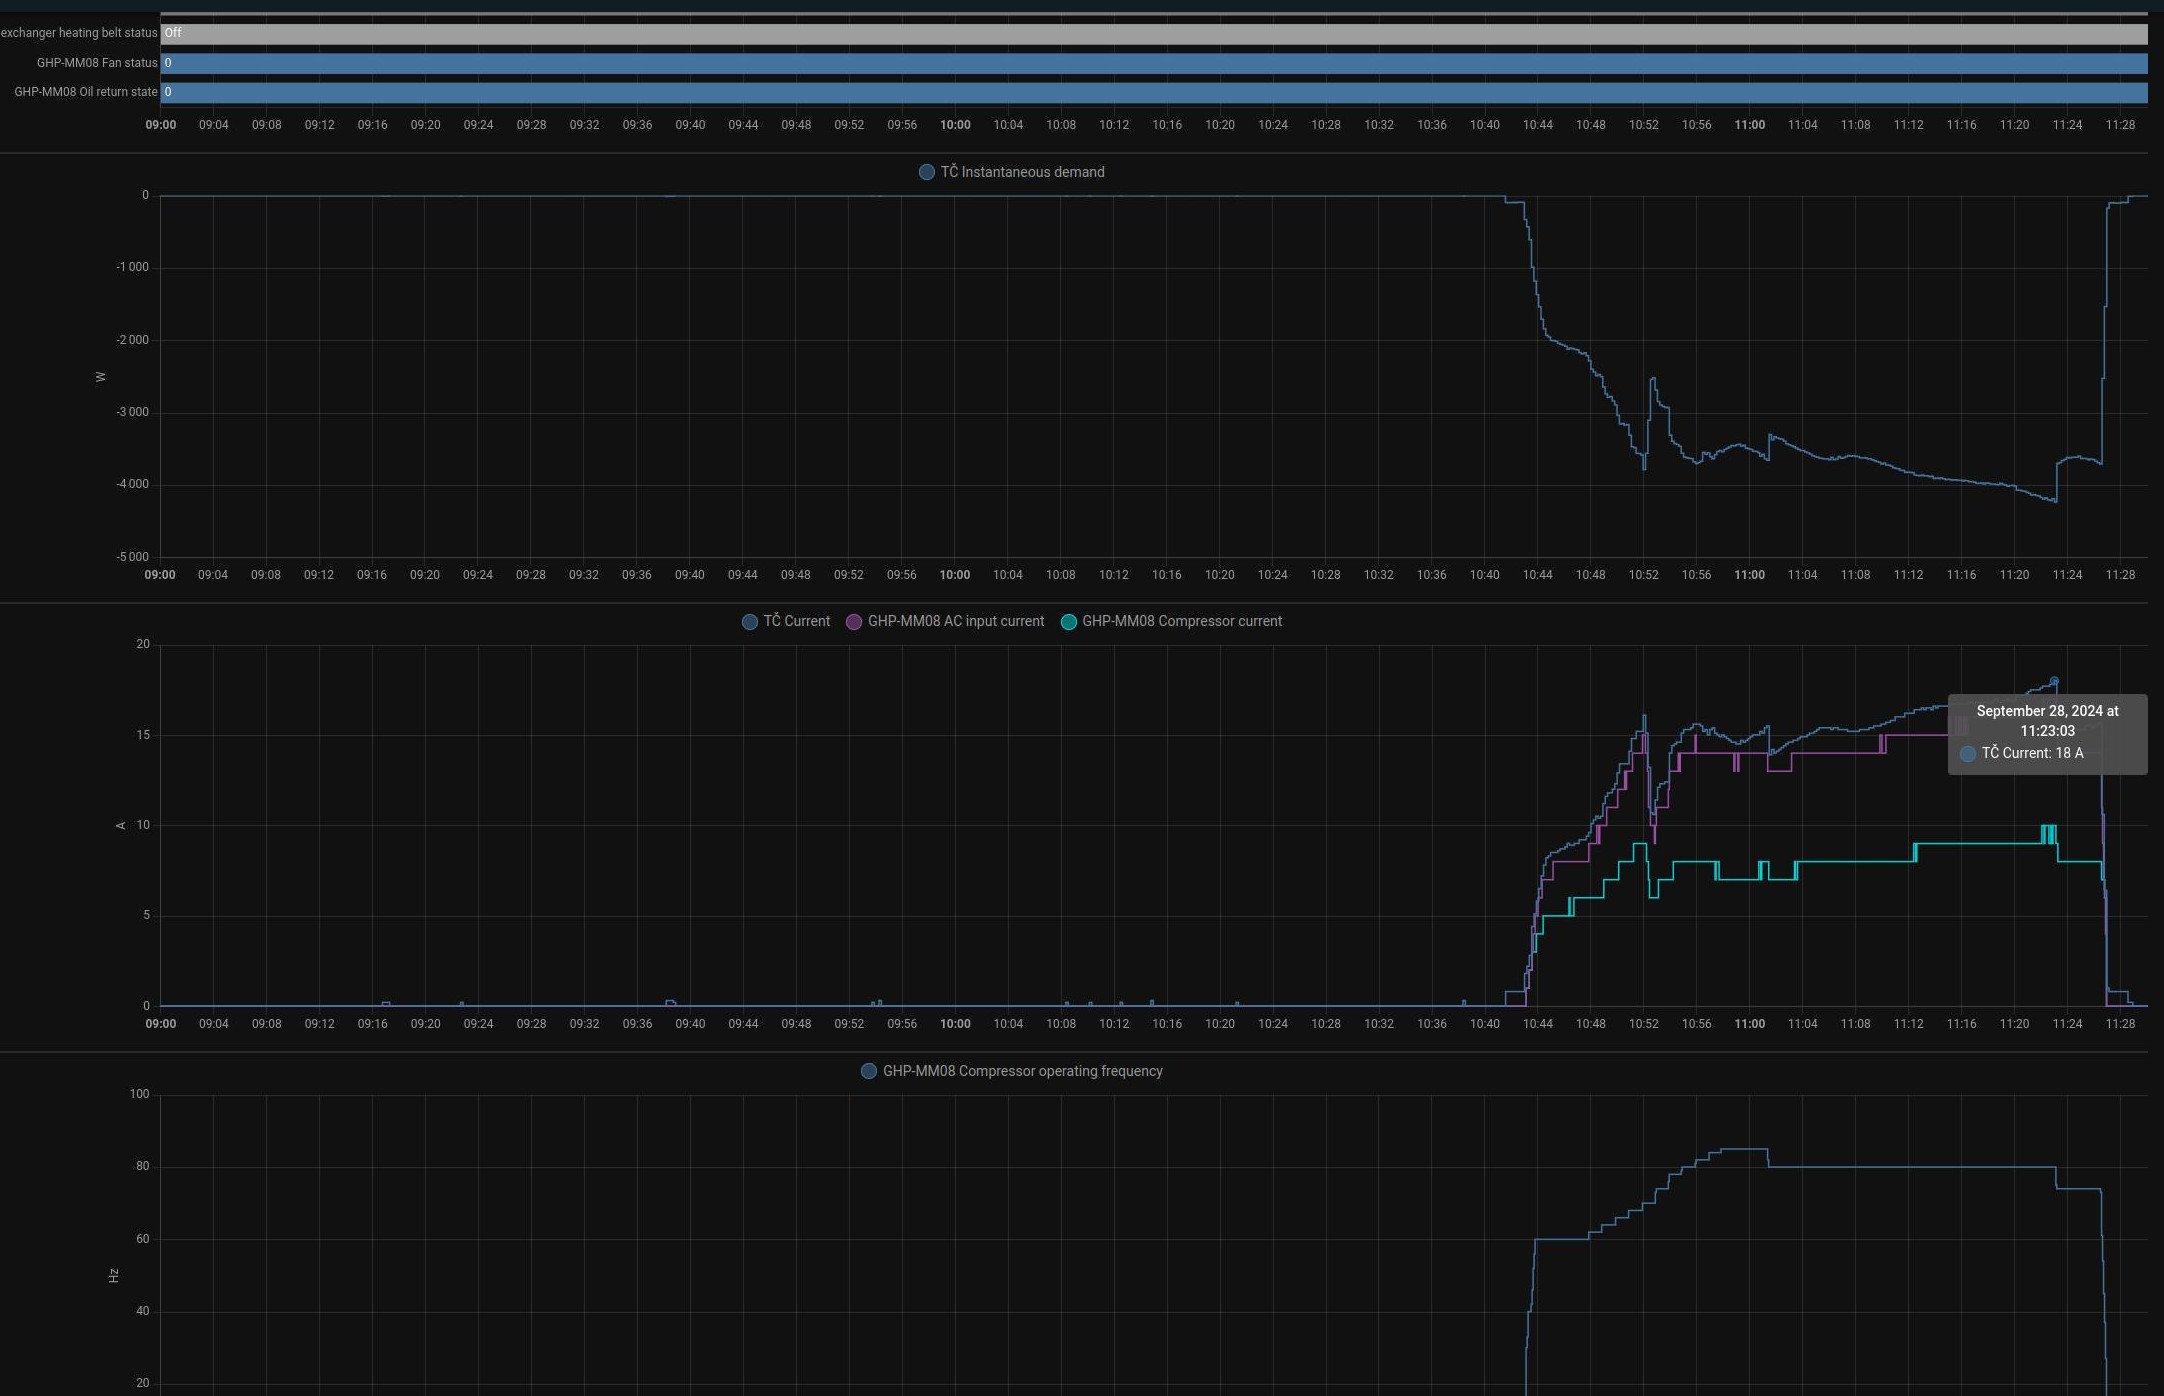The width and height of the screenshot is (2164, 1396).
Task: Click the GHP-MM08 Fan status timeline bar
Action: click(1150, 63)
